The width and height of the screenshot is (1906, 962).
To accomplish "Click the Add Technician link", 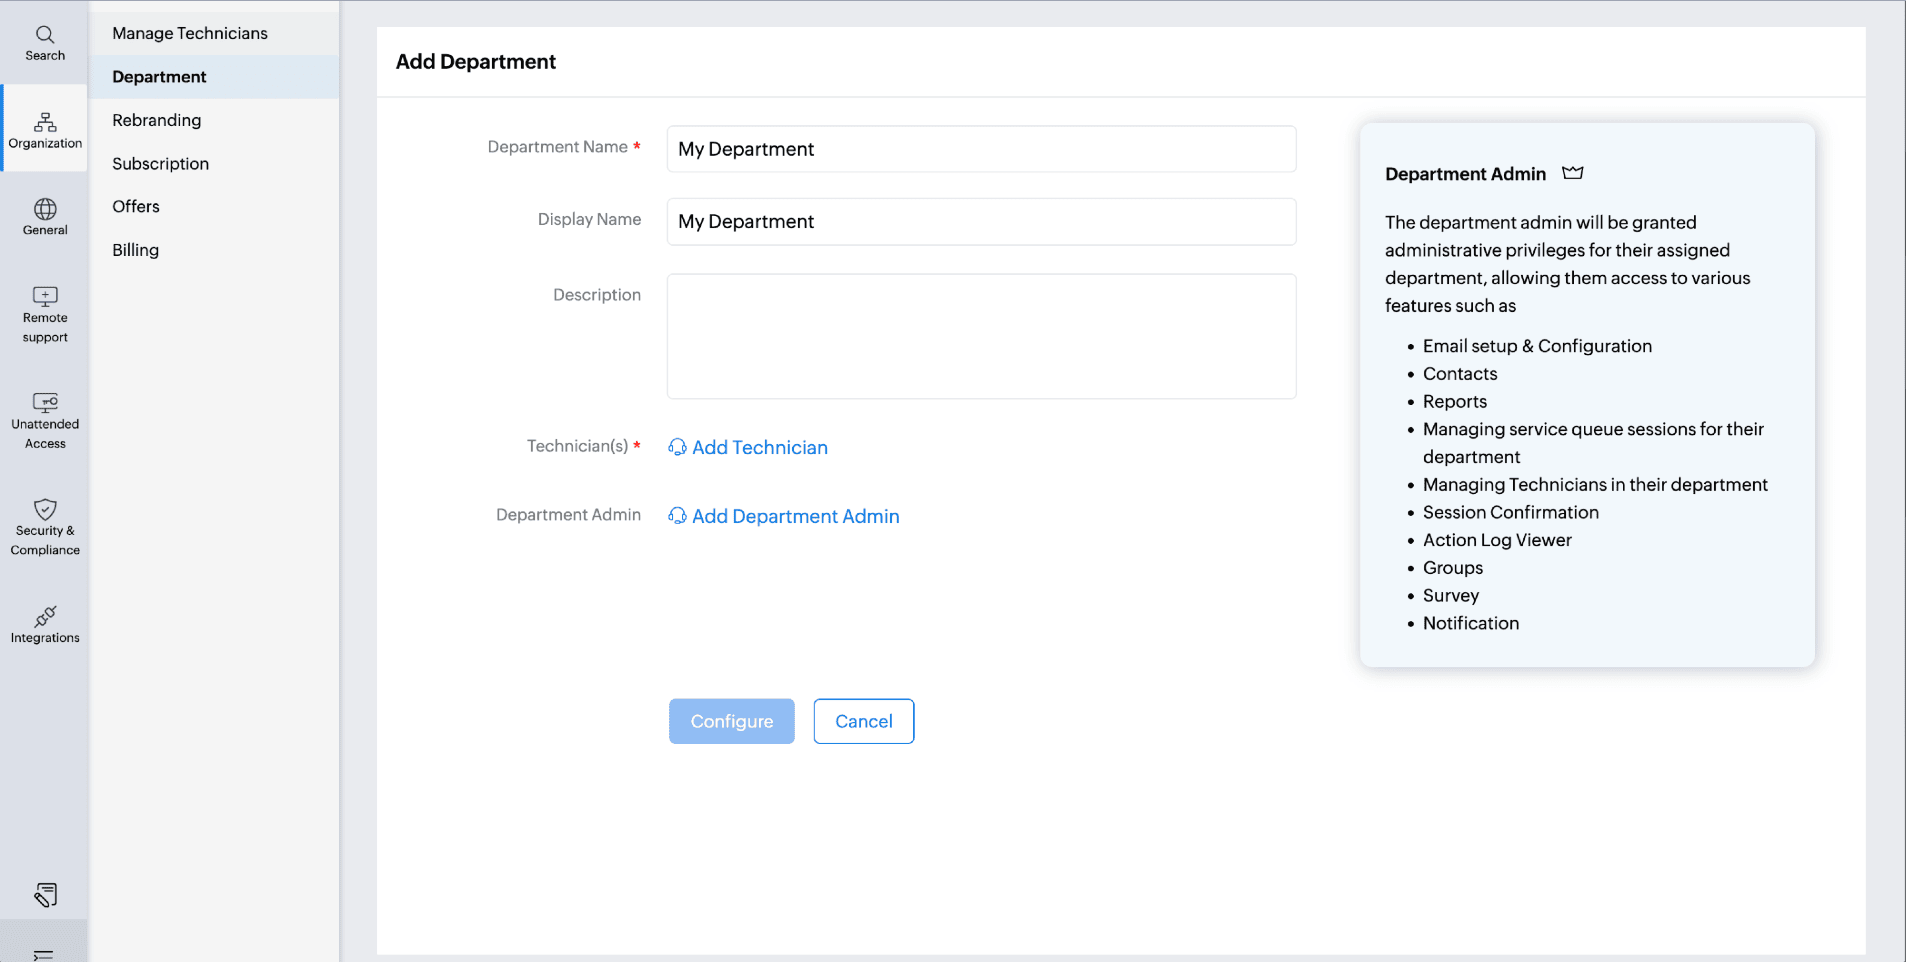I will (759, 447).
